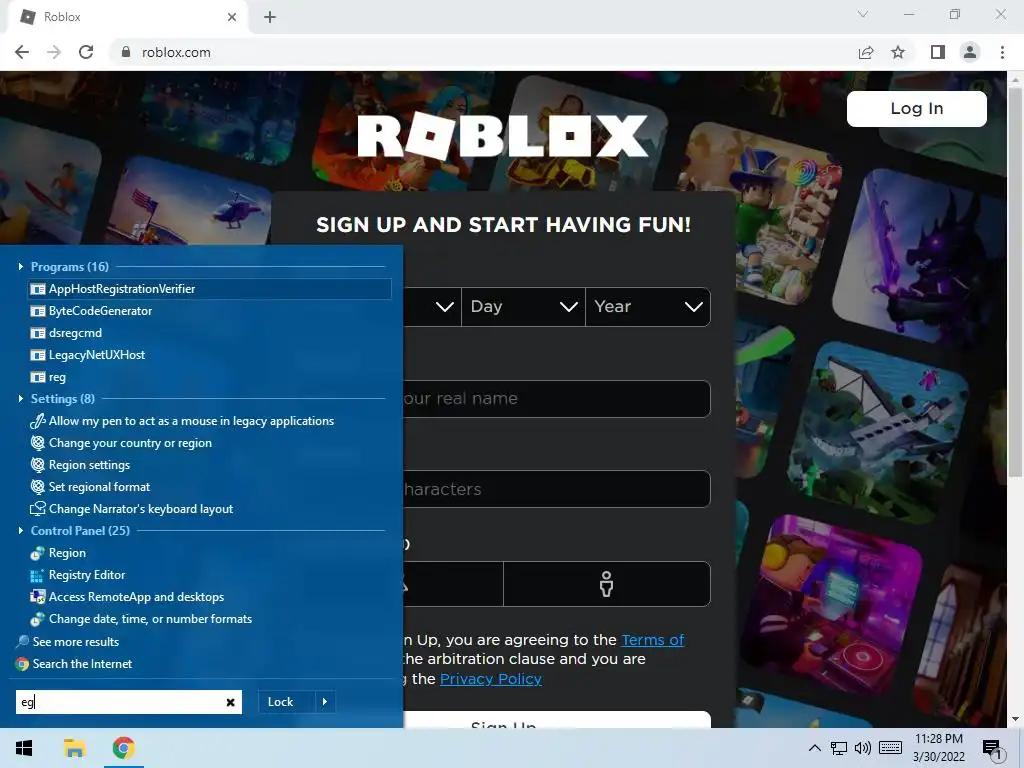
Task: Open the arrow menu beside Lock
Action: [x=325, y=702]
